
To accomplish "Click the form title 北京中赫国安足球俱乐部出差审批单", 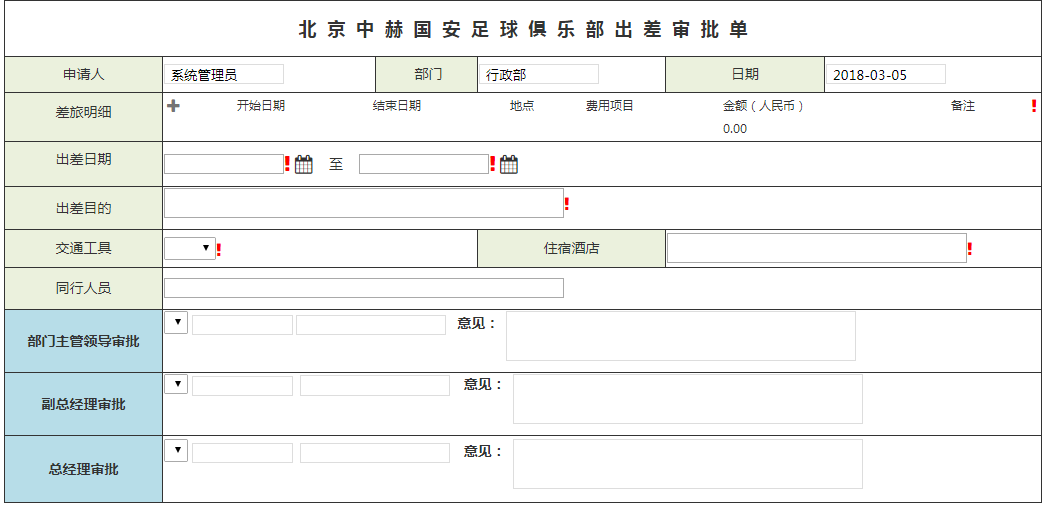I will tap(523, 29).
